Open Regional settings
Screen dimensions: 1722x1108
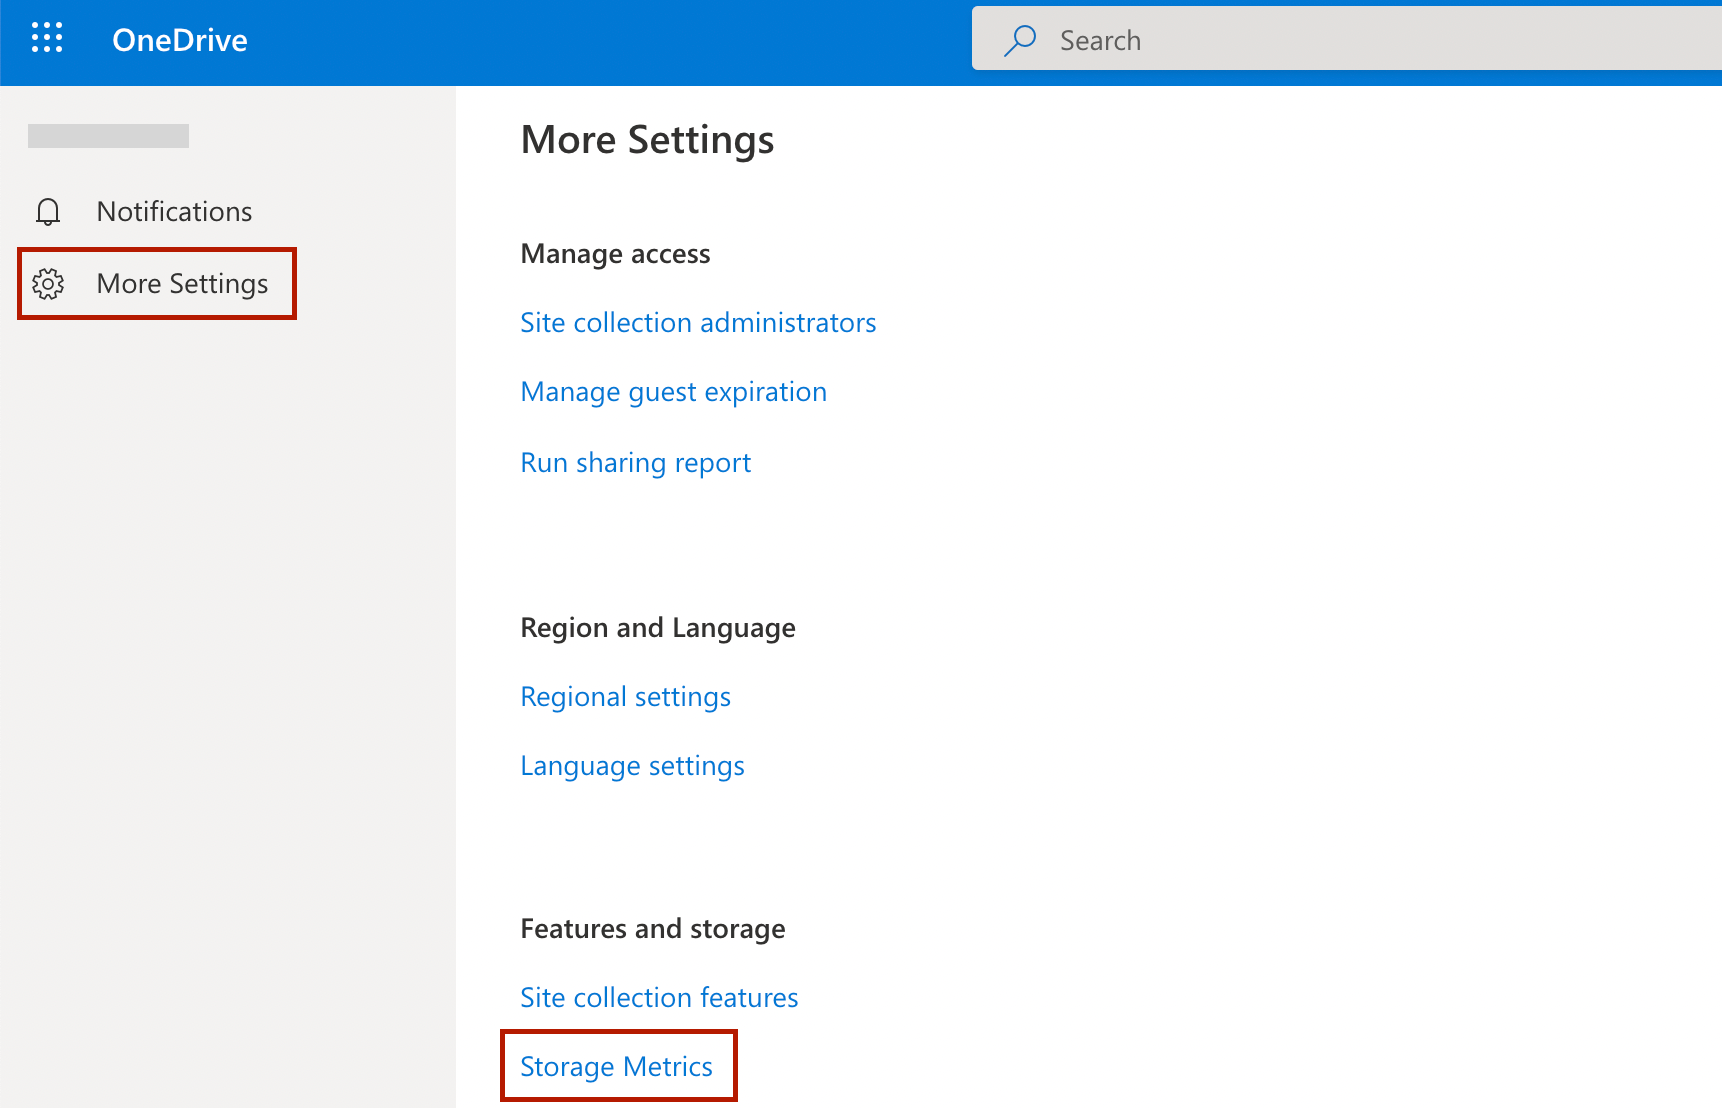(x=625, y=696)
